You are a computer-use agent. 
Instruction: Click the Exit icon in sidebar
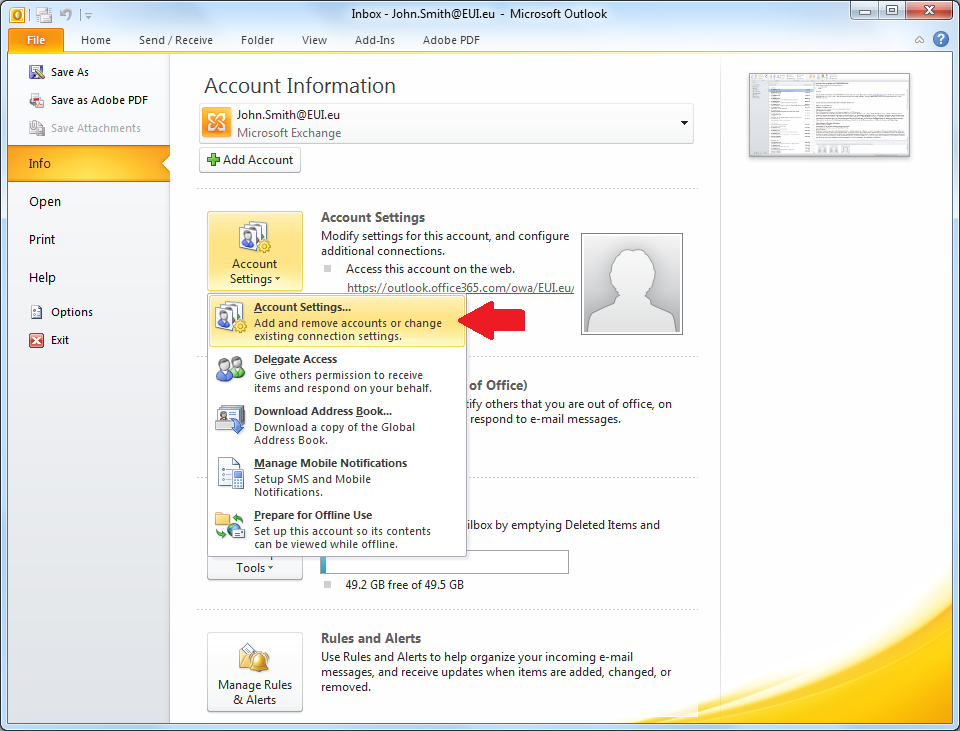37,340
